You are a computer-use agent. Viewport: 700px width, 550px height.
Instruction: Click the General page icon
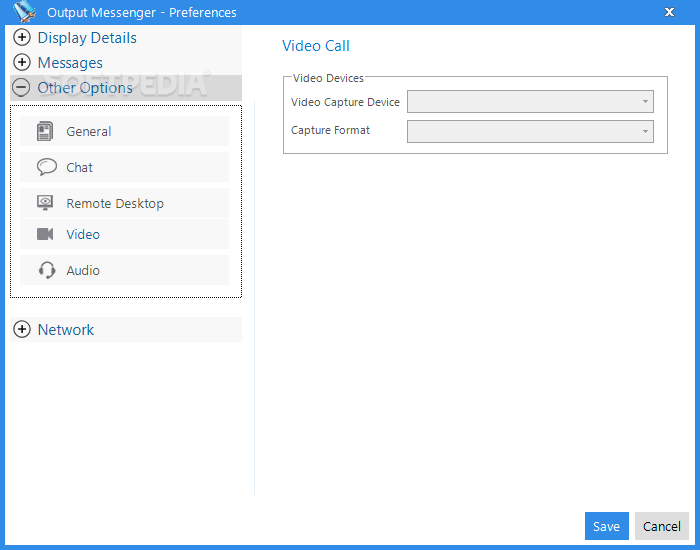point(45,131)
